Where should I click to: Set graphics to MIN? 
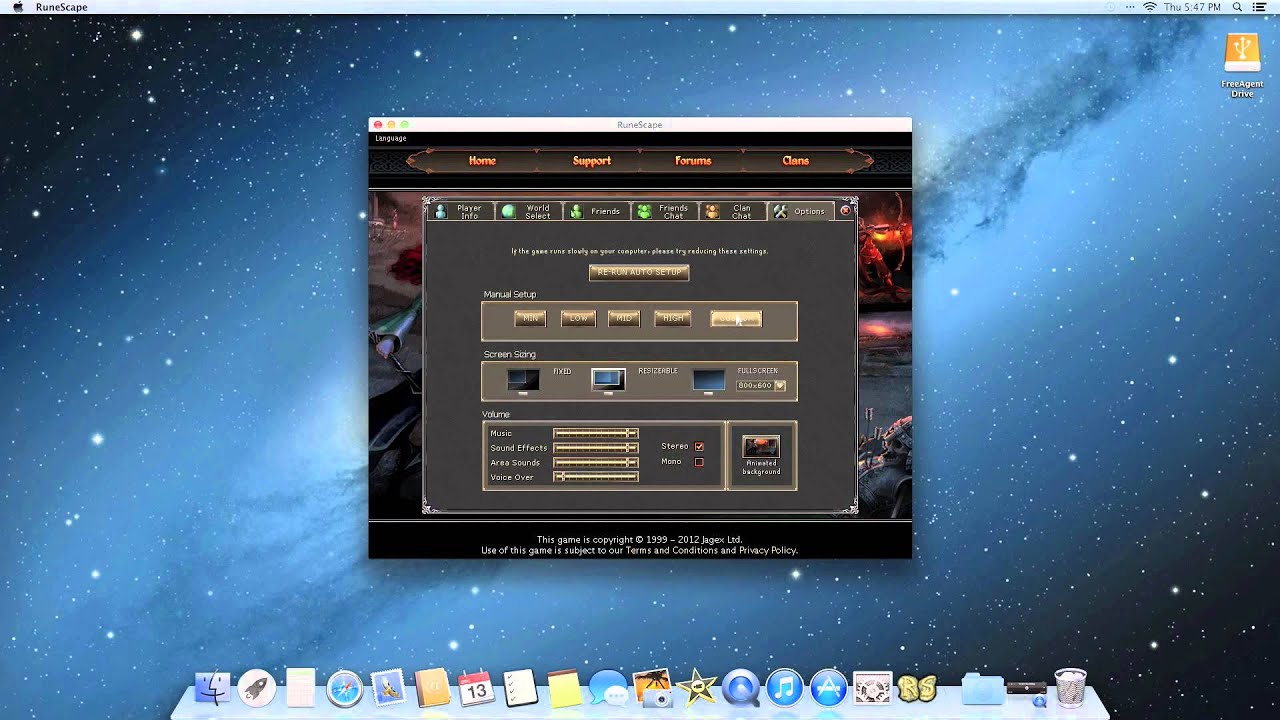530,318
